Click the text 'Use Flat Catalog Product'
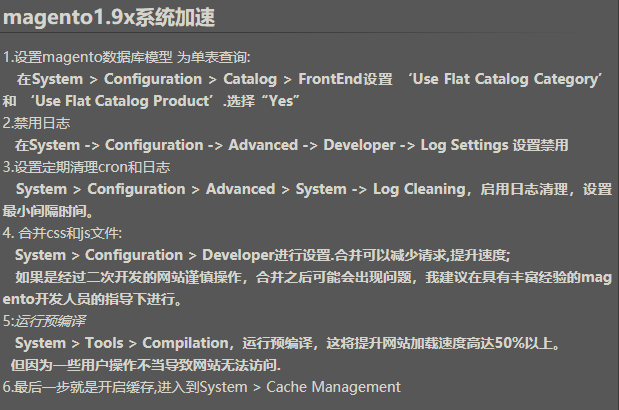 coord(122,101)
